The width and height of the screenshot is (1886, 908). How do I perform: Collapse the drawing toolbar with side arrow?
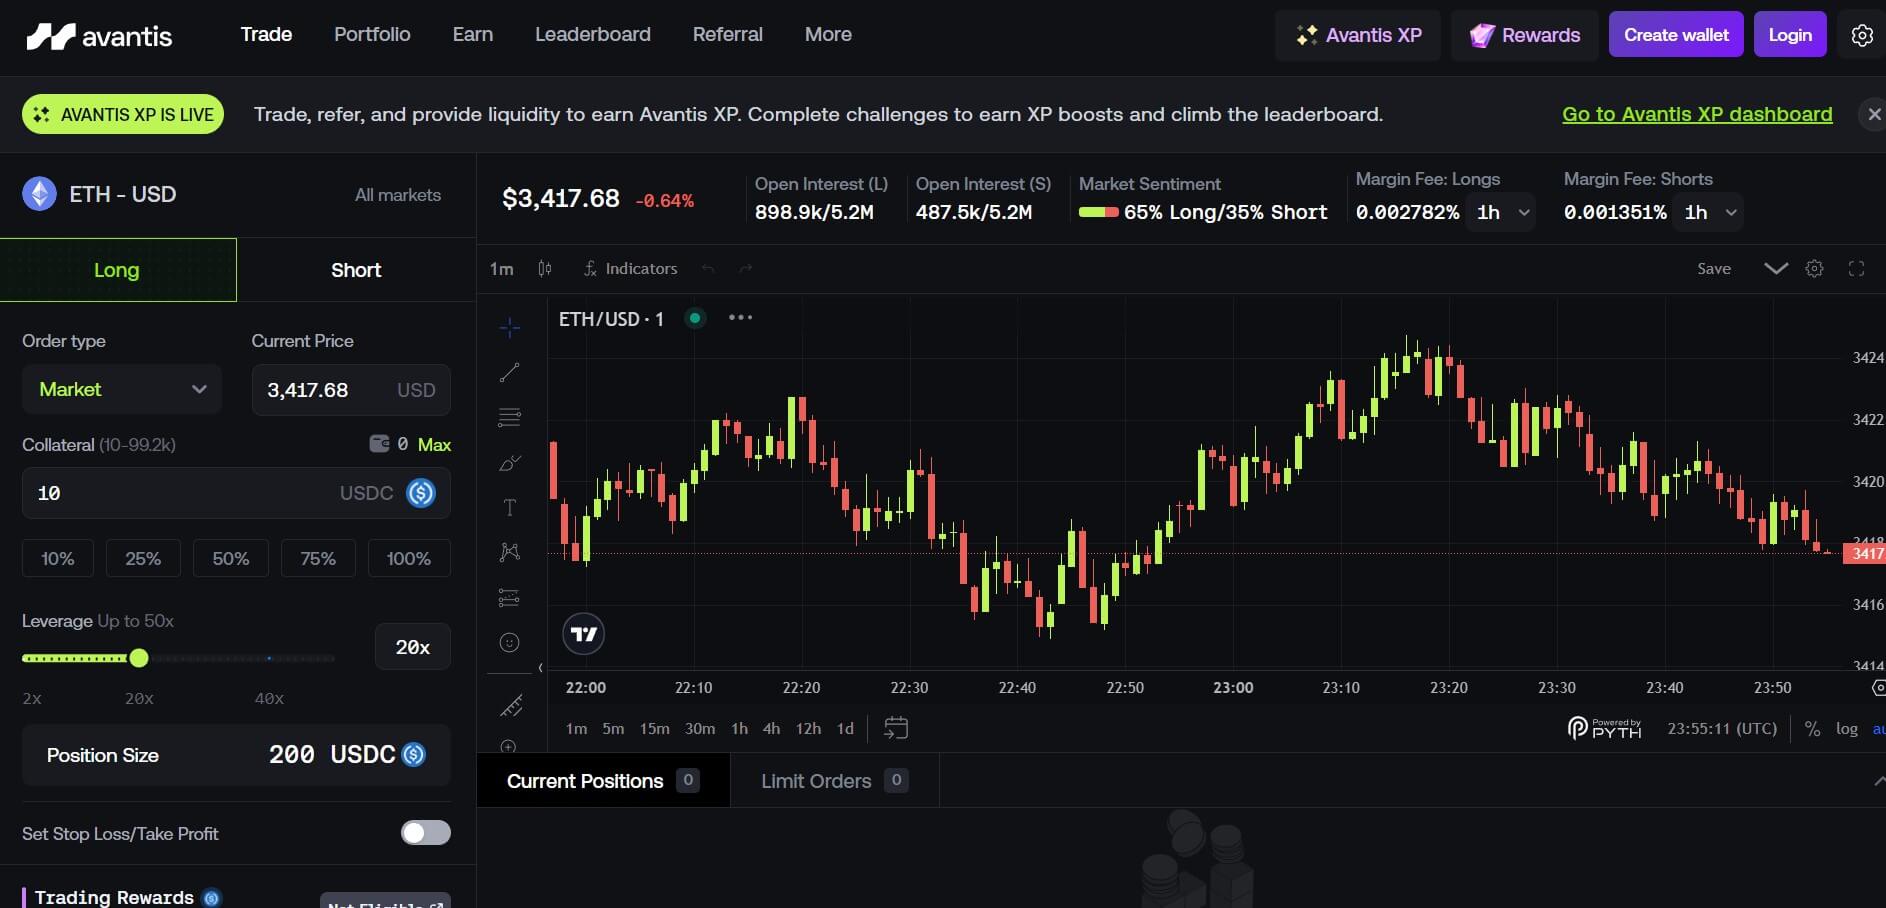pos(541,668)
